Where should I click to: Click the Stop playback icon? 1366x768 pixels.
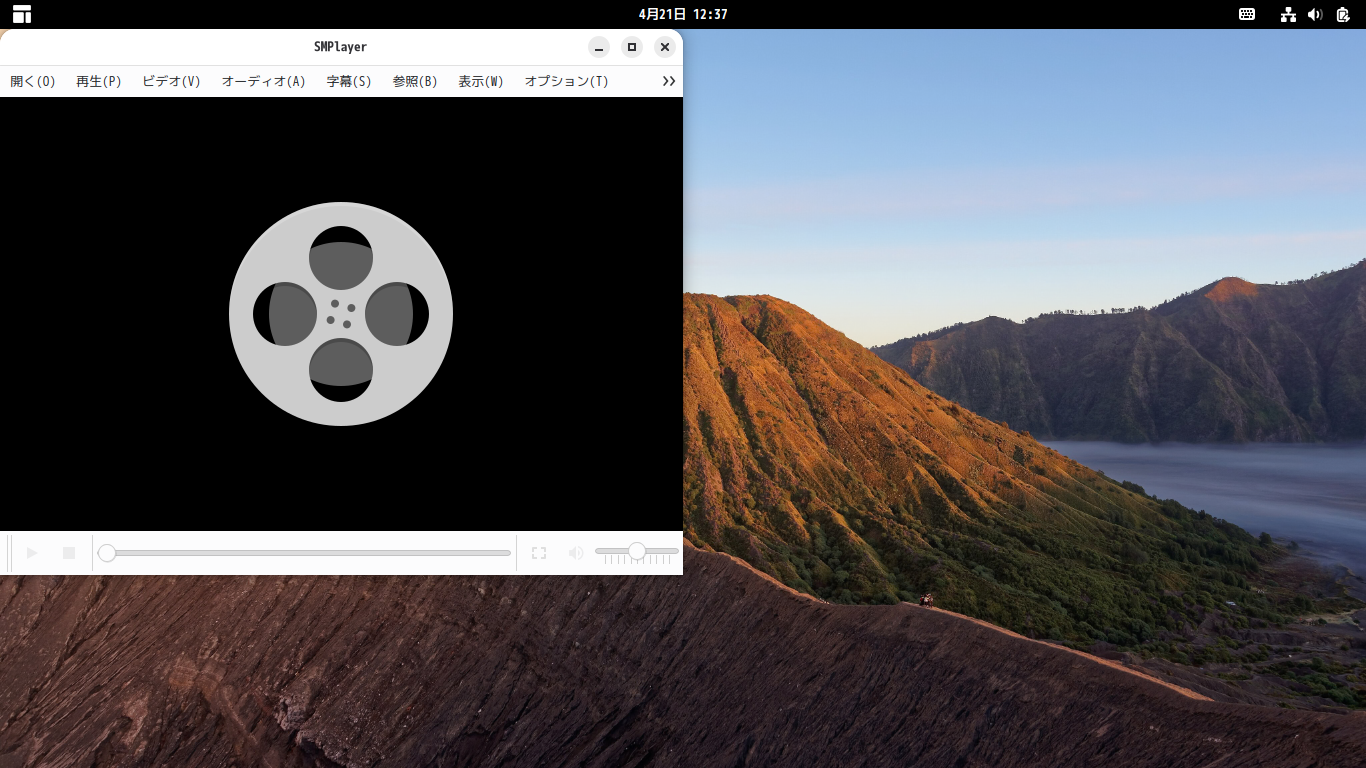pos(67,552)
